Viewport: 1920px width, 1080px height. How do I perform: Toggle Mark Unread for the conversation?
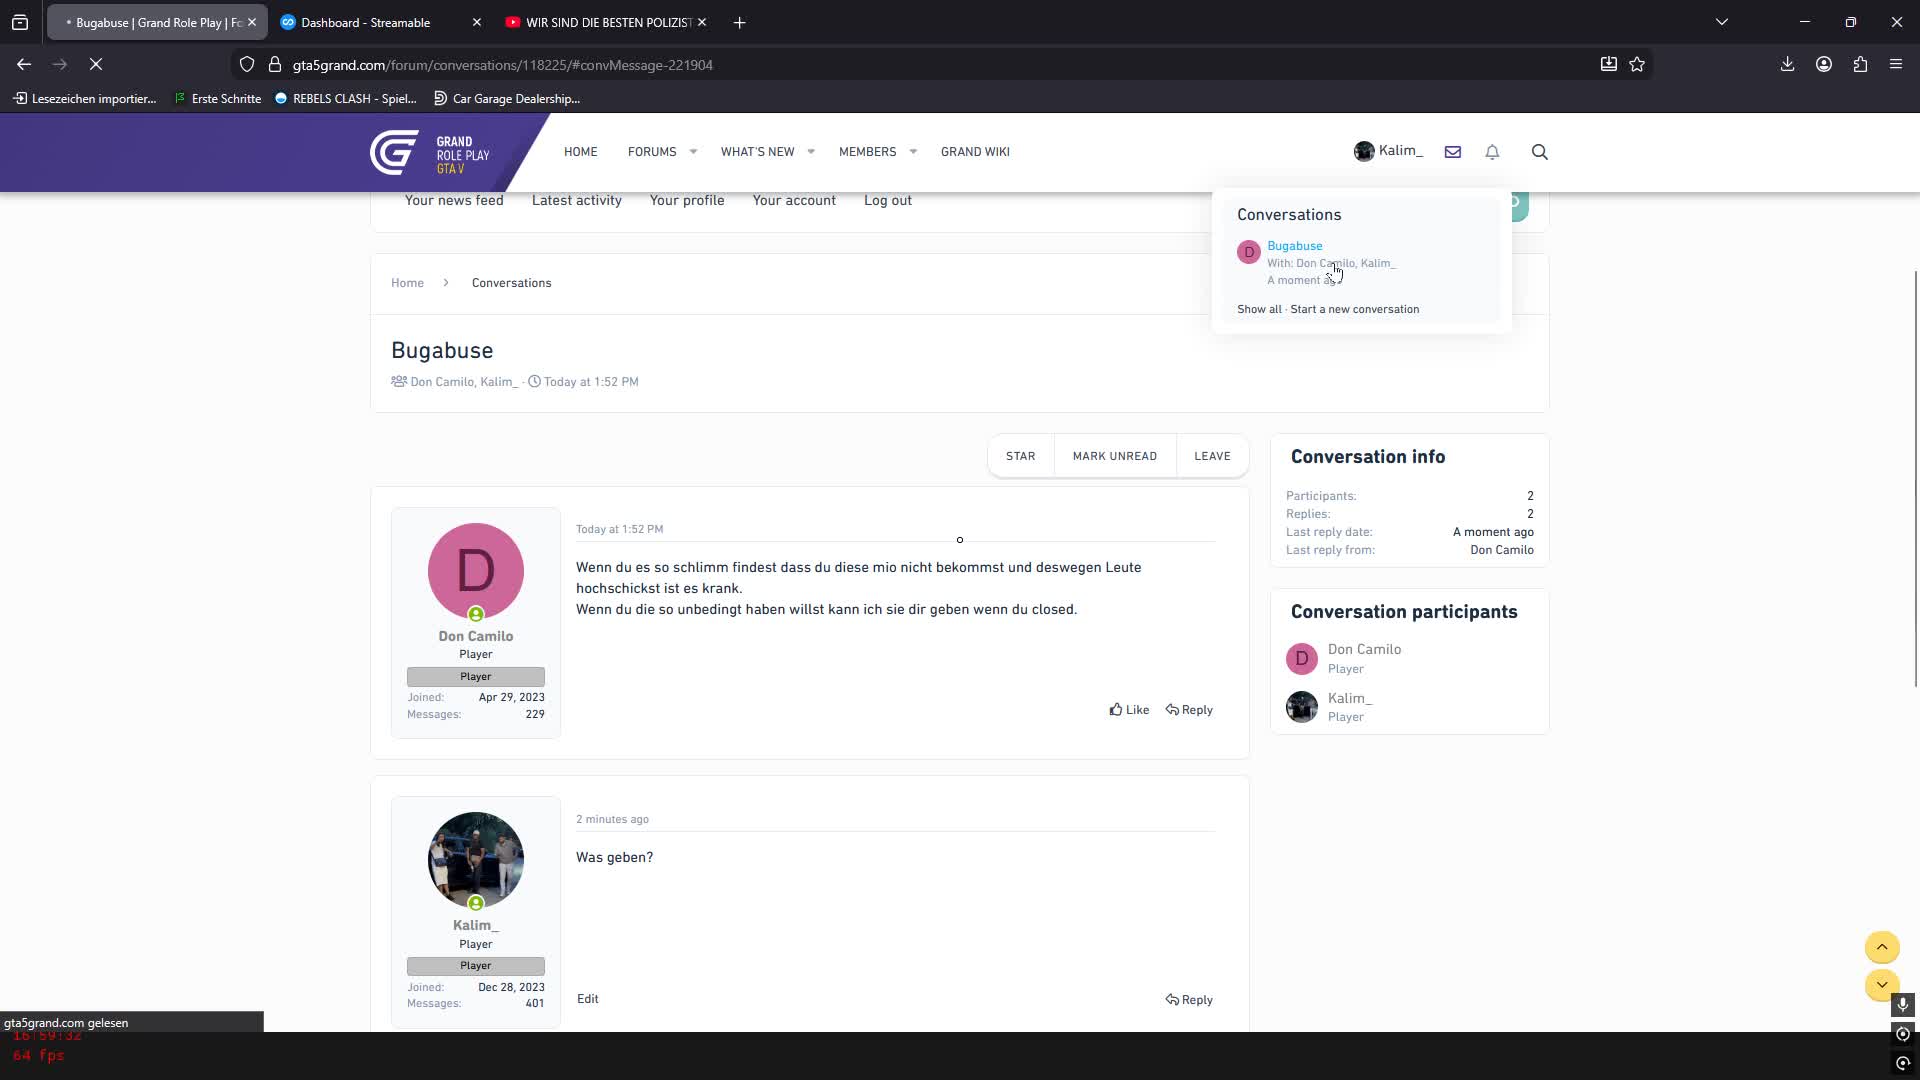coord(1114,455)
